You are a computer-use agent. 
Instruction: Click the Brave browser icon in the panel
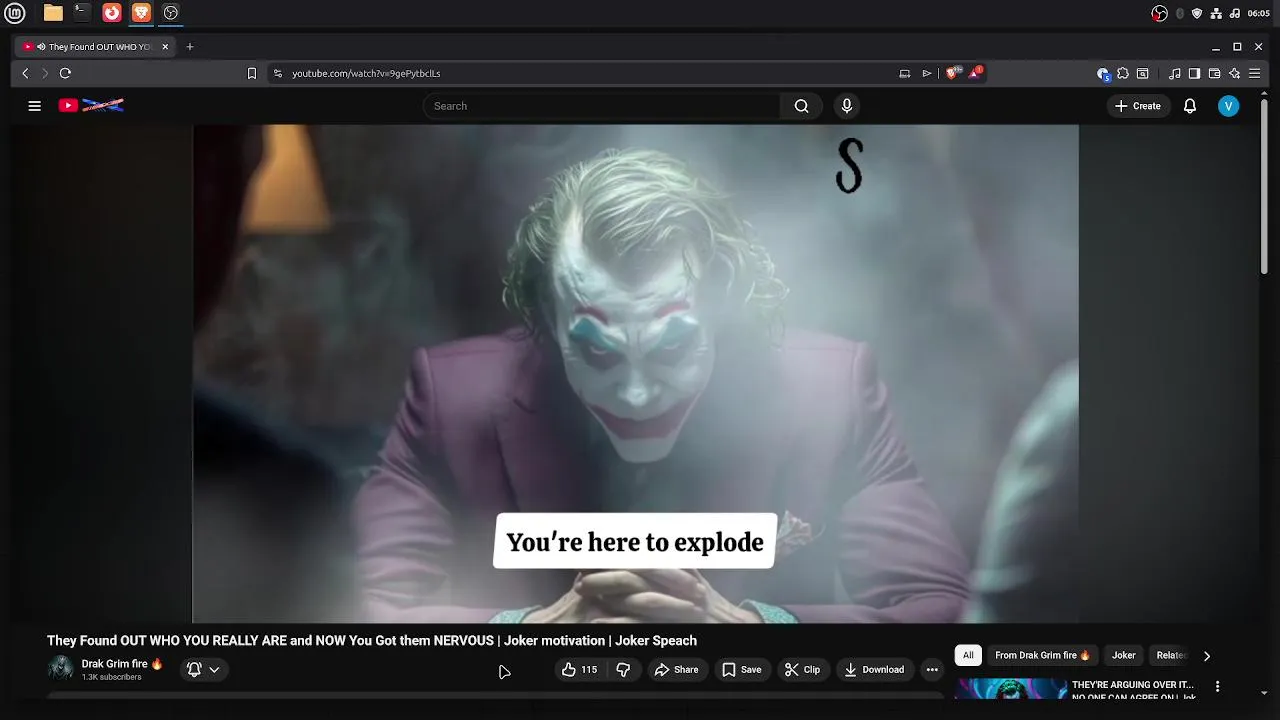coord(141,13)
